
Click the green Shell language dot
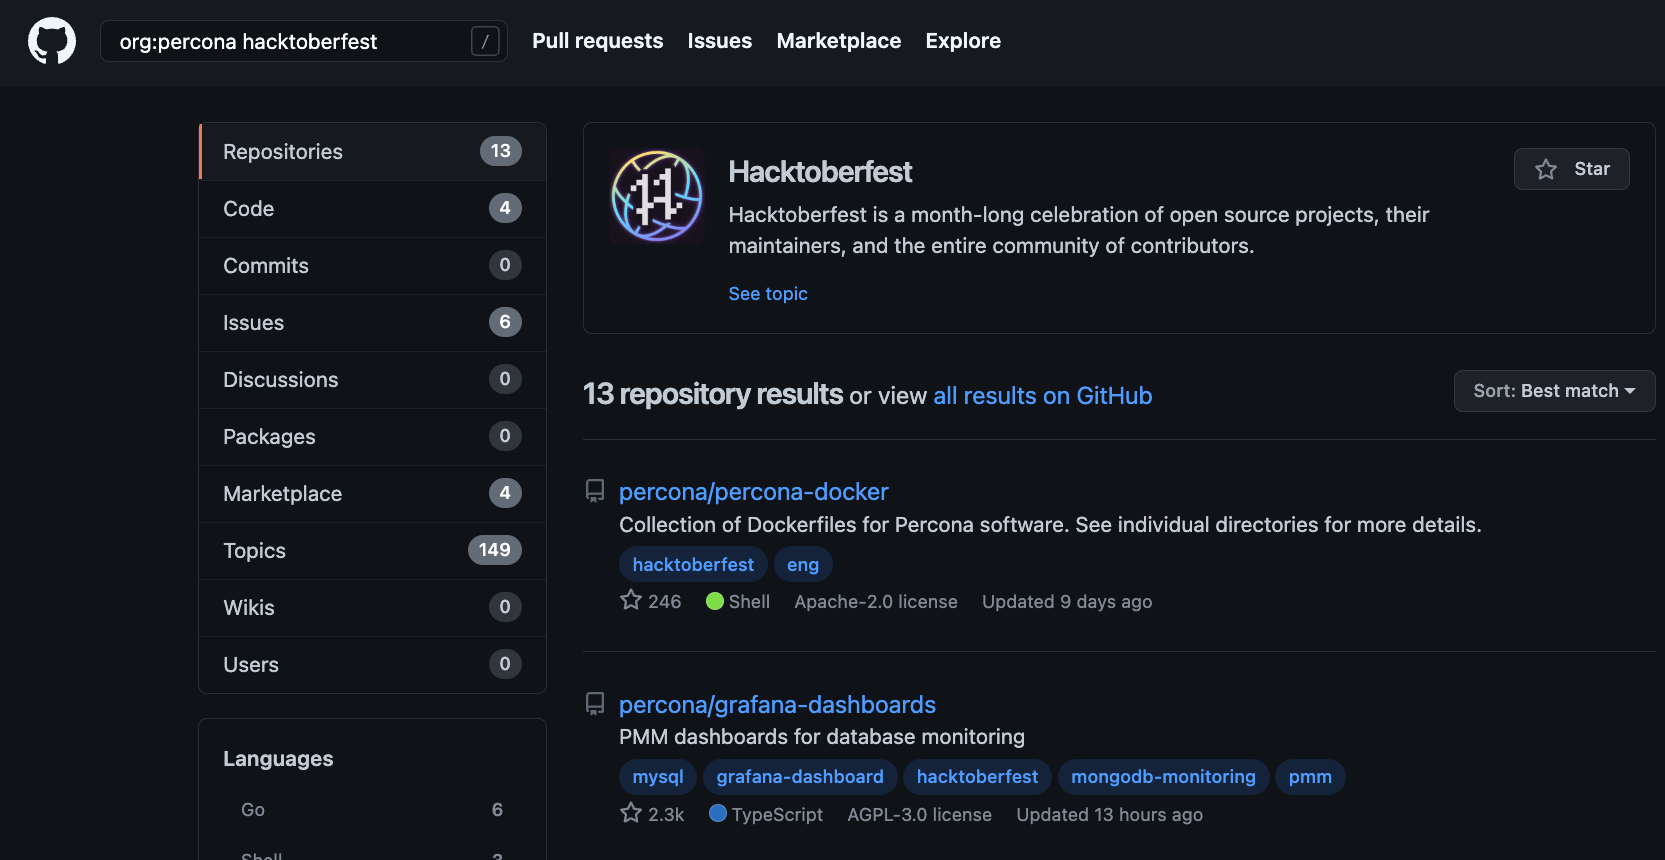715,601
